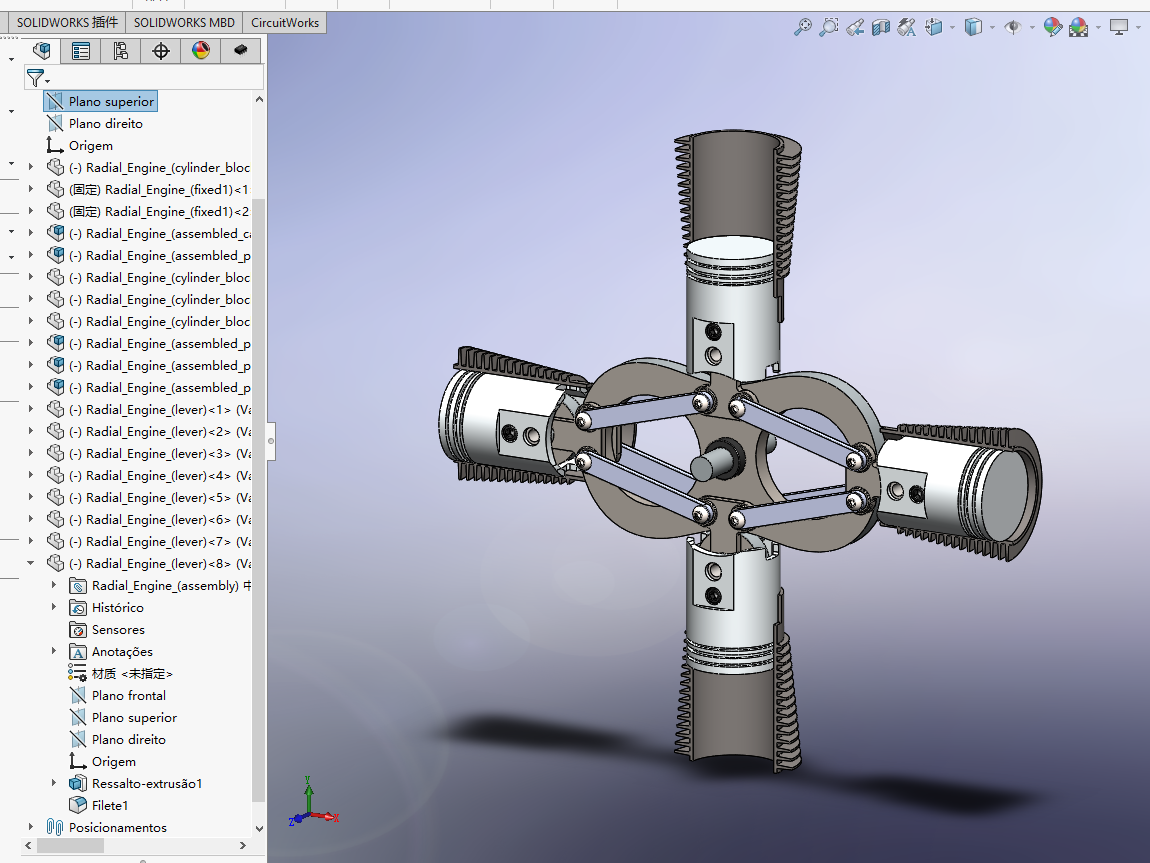The width and height of the screenshot is (1150, 863).
Task: Expand the Histórico folder
Action: click(54, 607)
